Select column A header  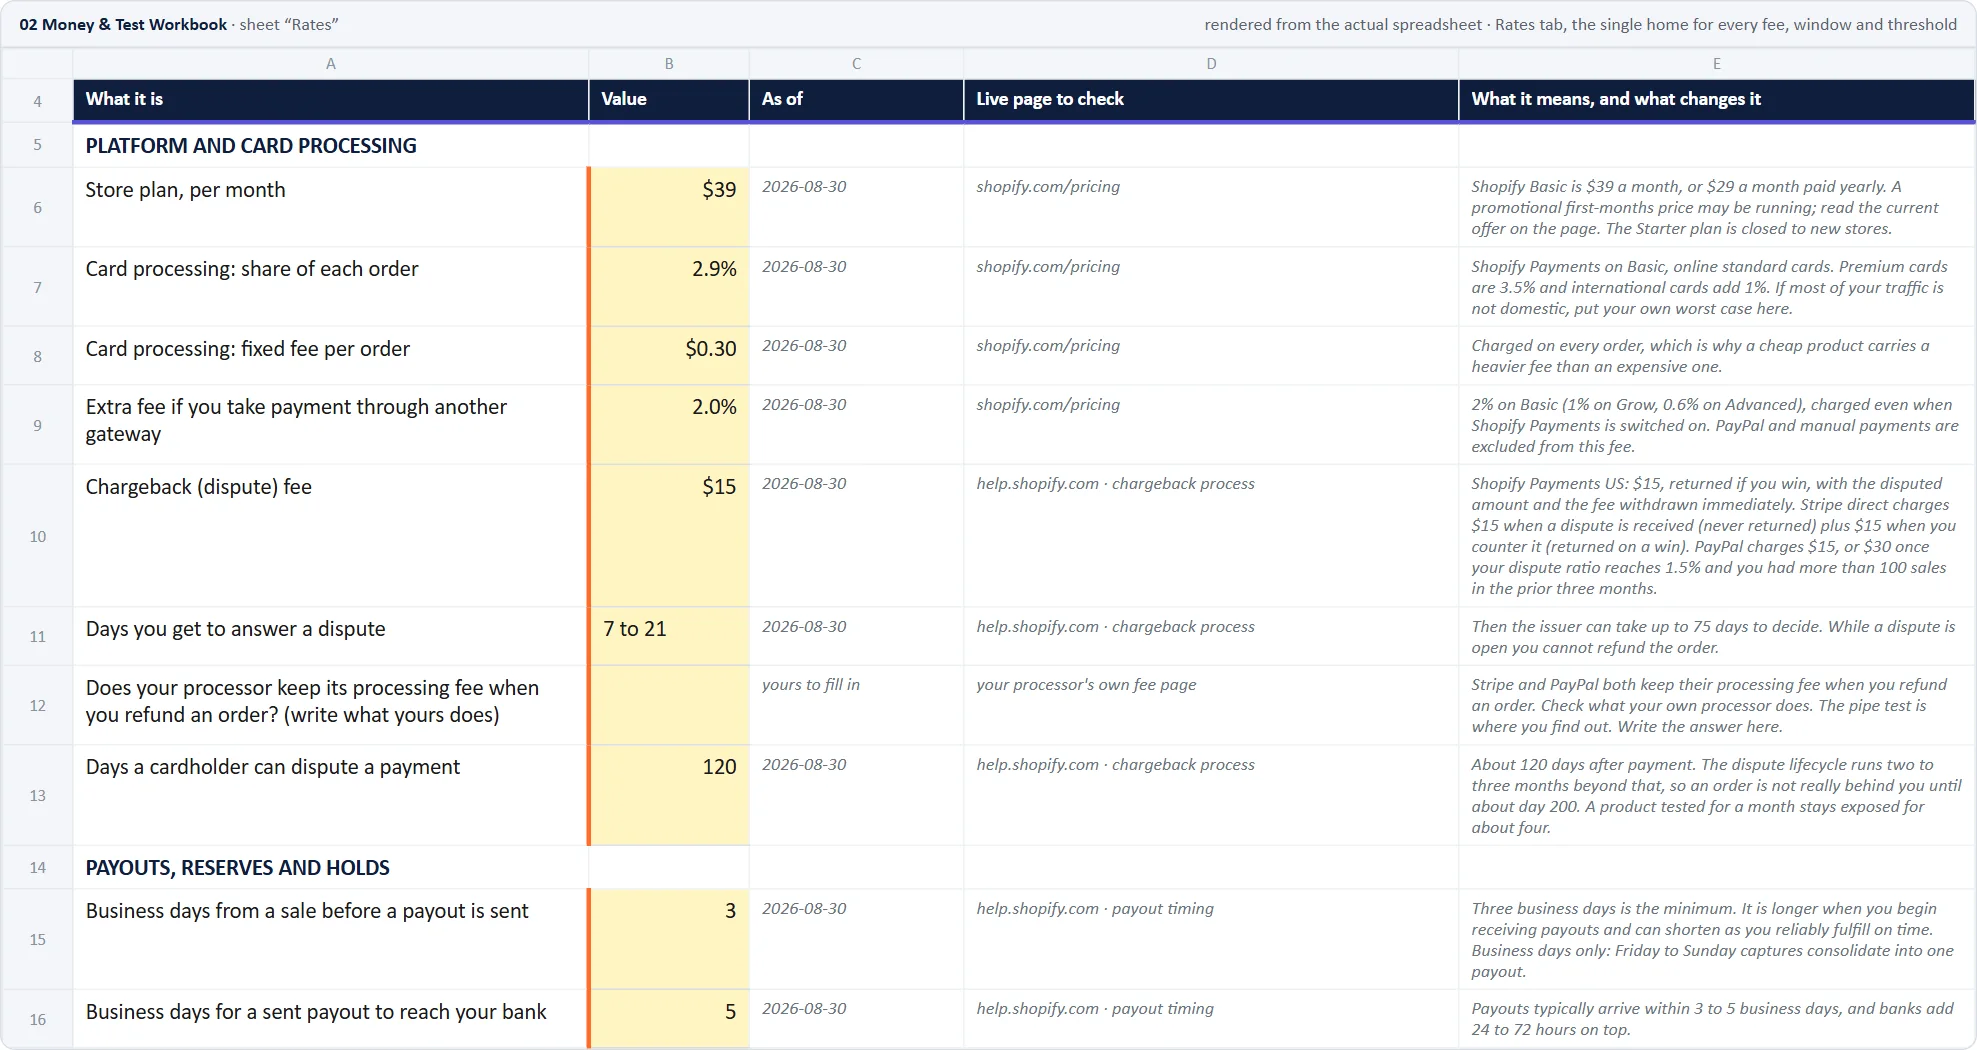330,63
